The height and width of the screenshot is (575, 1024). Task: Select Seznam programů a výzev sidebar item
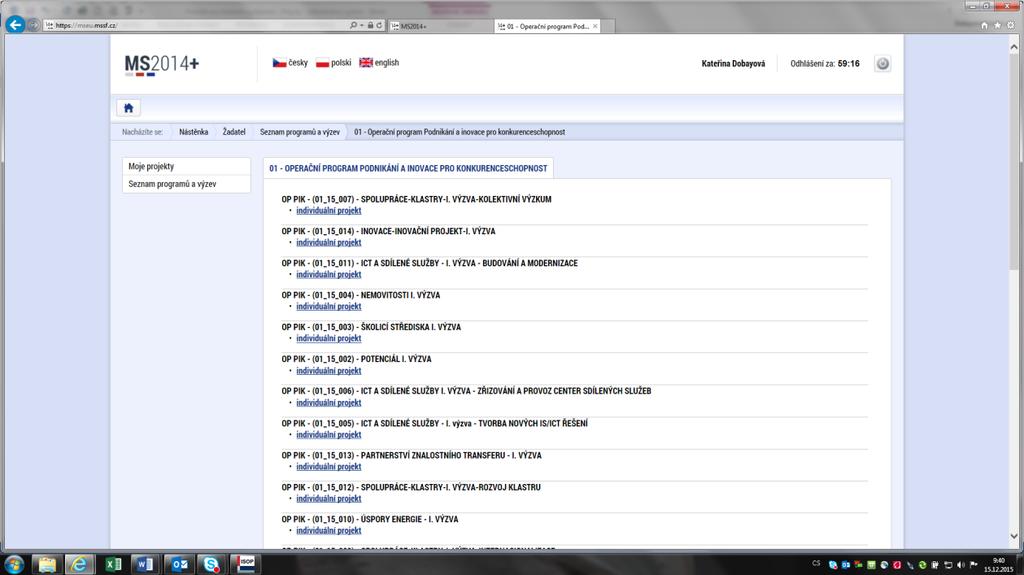(x=186, y=184)
